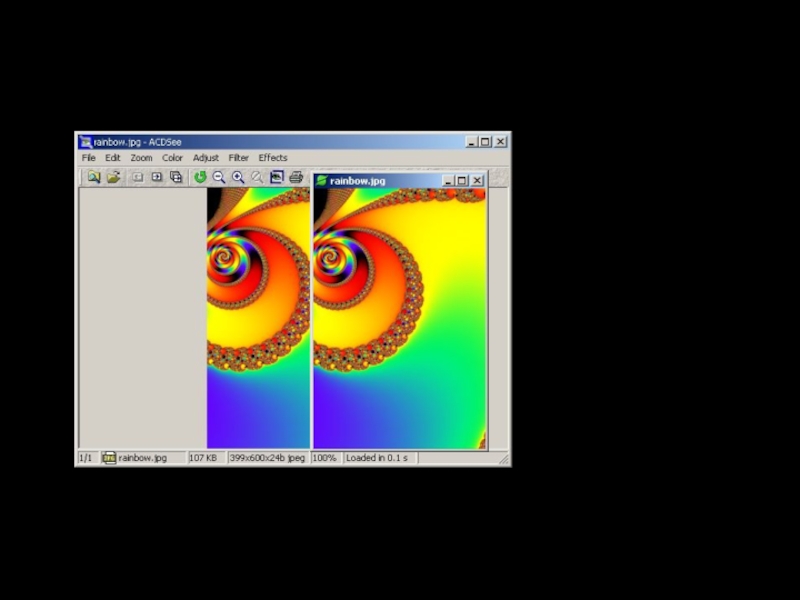This screenshot has height=600, width=800.
Task: Click the green icon in floating rainbow.jpg window
Action: pos(321,181)
